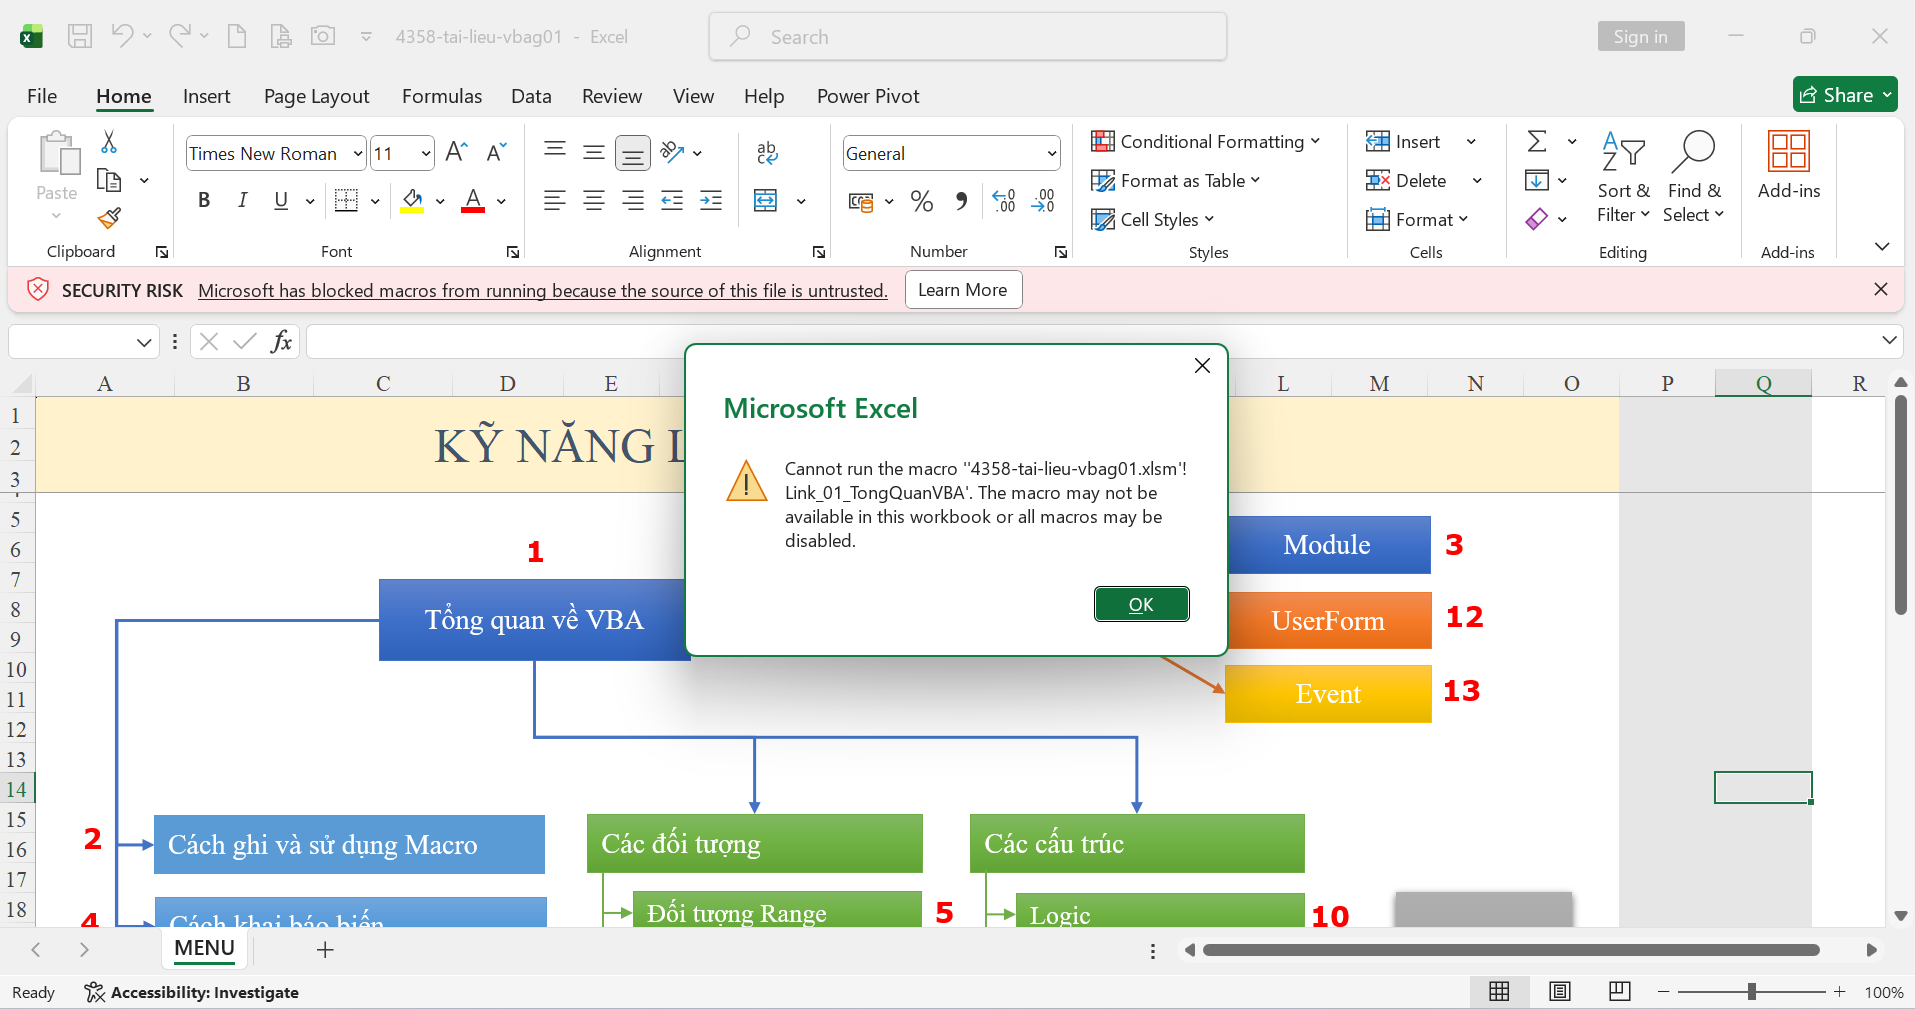The width and height of the screenshot is (1915, 1009).
Task: Click the Increase Font Size icon
Action: pos(456,153)
